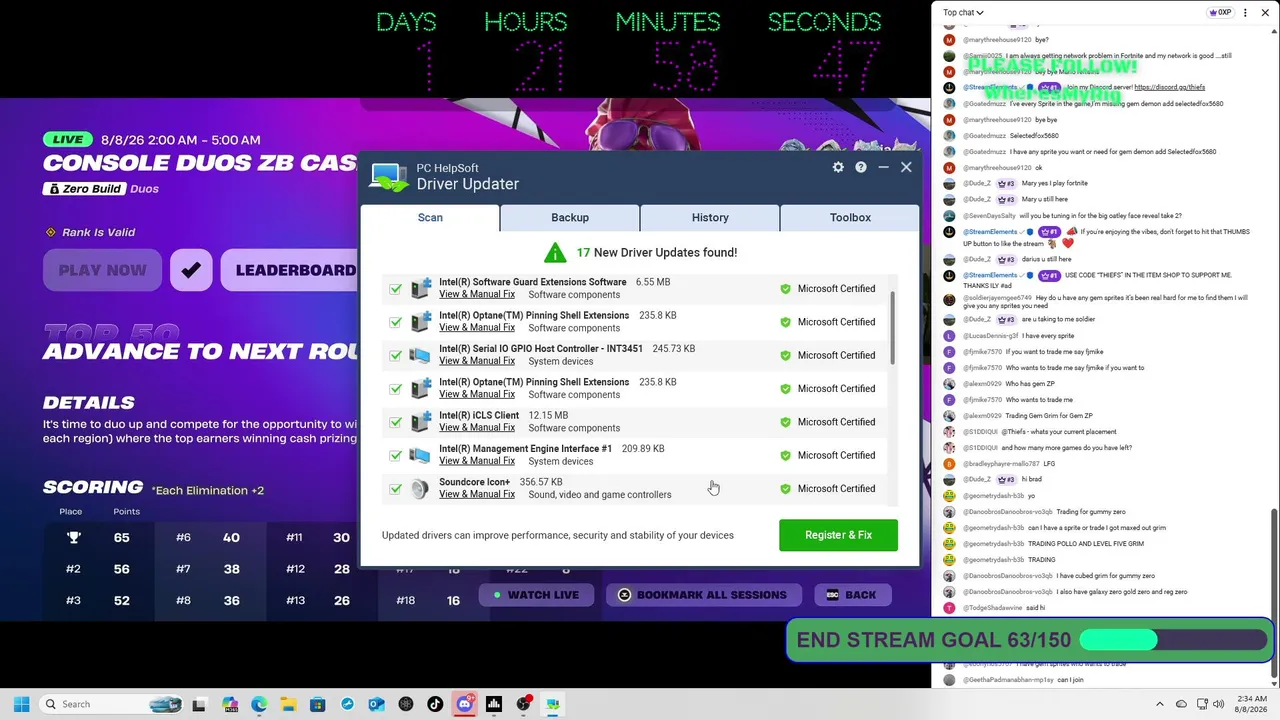Viewport: 1280px width, 720px height.
Task: Open View & Manual Fix for iCLS Client
Action: (x=477, y=428)
